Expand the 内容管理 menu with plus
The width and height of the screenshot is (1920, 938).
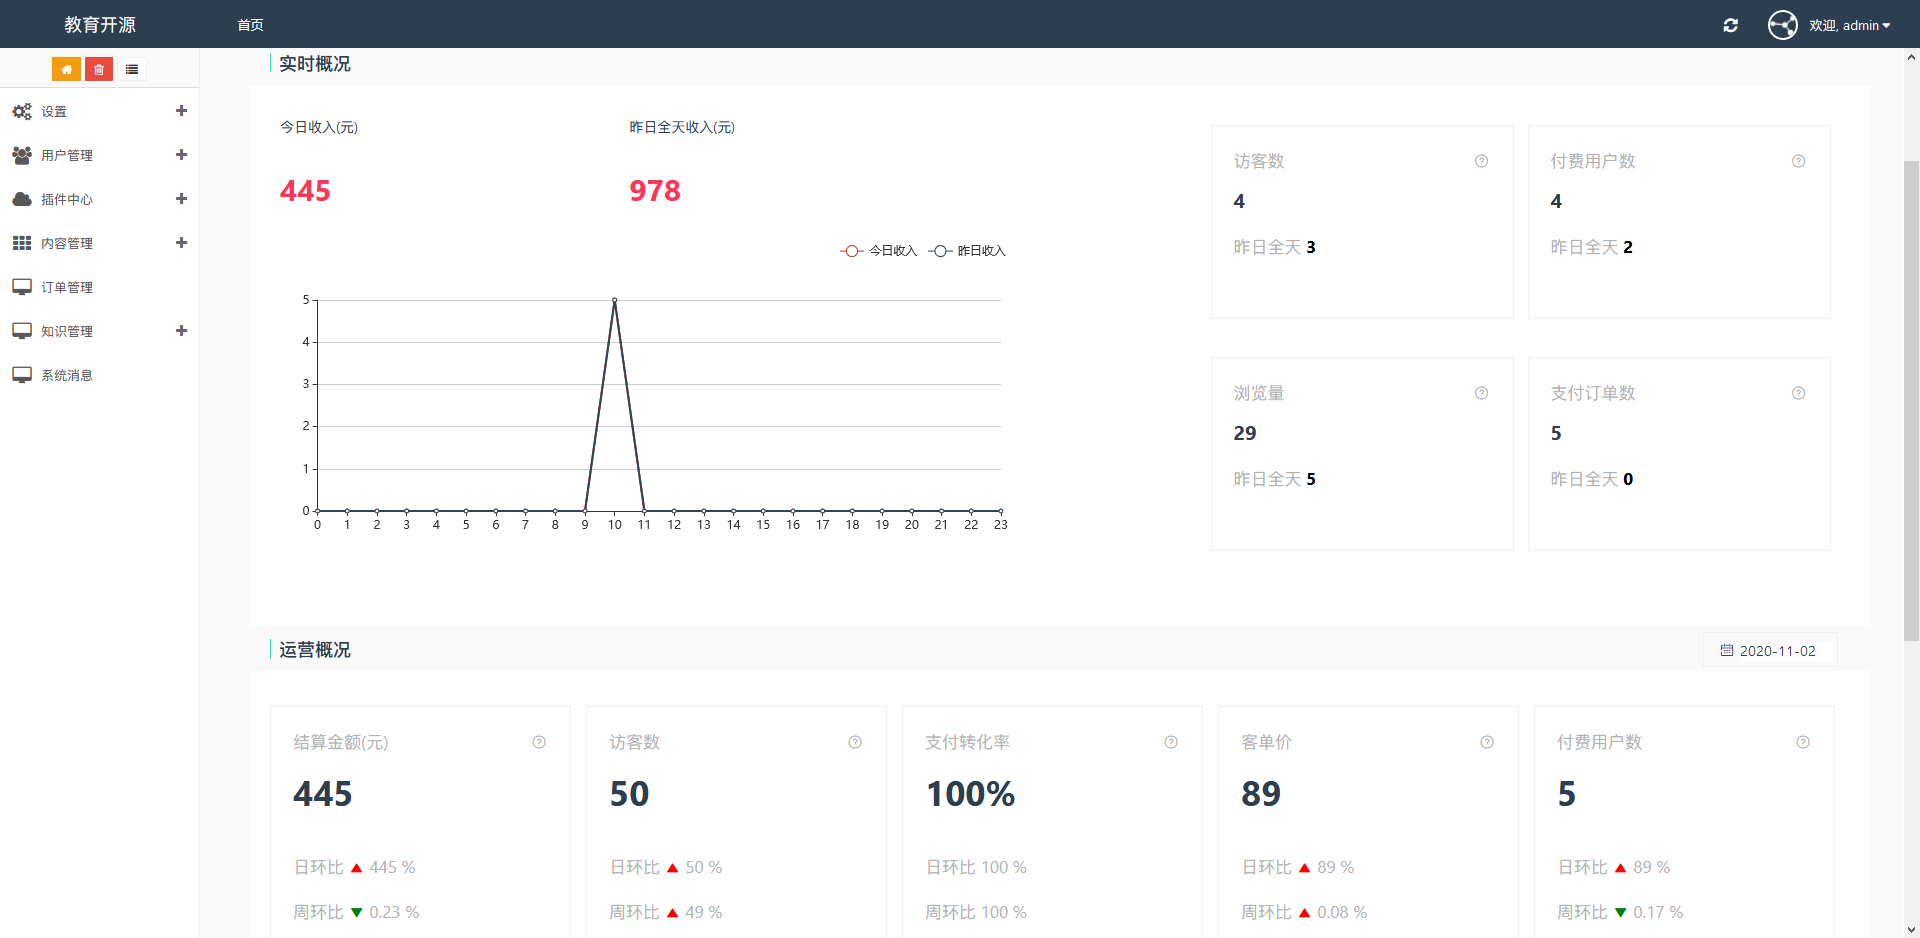(181, 243)
